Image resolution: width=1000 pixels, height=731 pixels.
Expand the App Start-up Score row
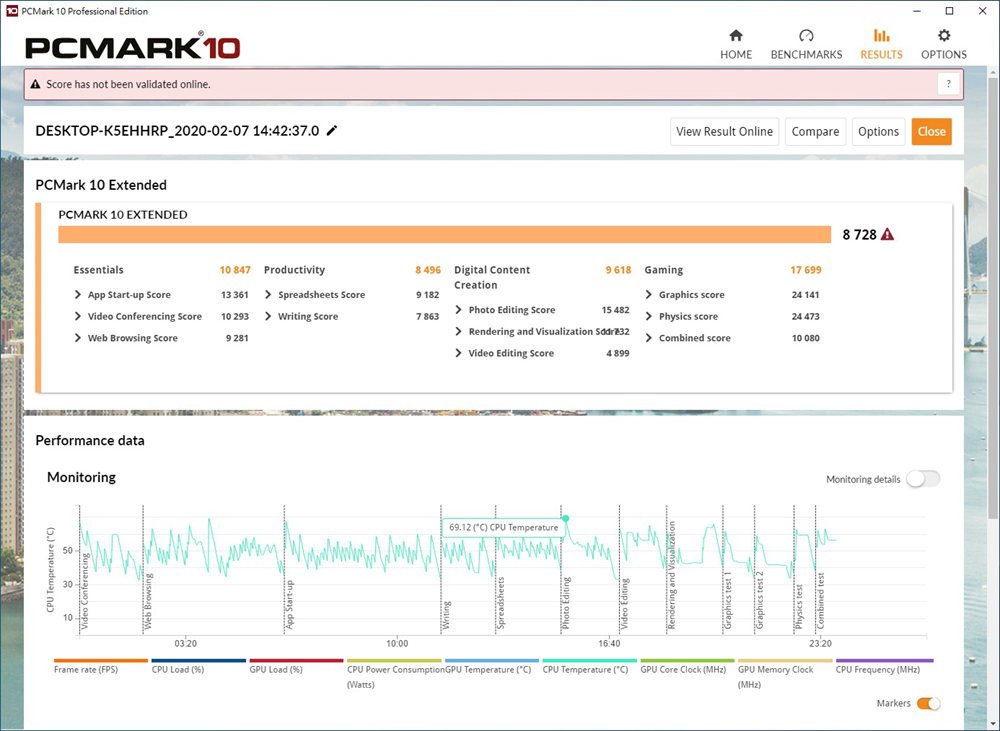coord(79,295)
